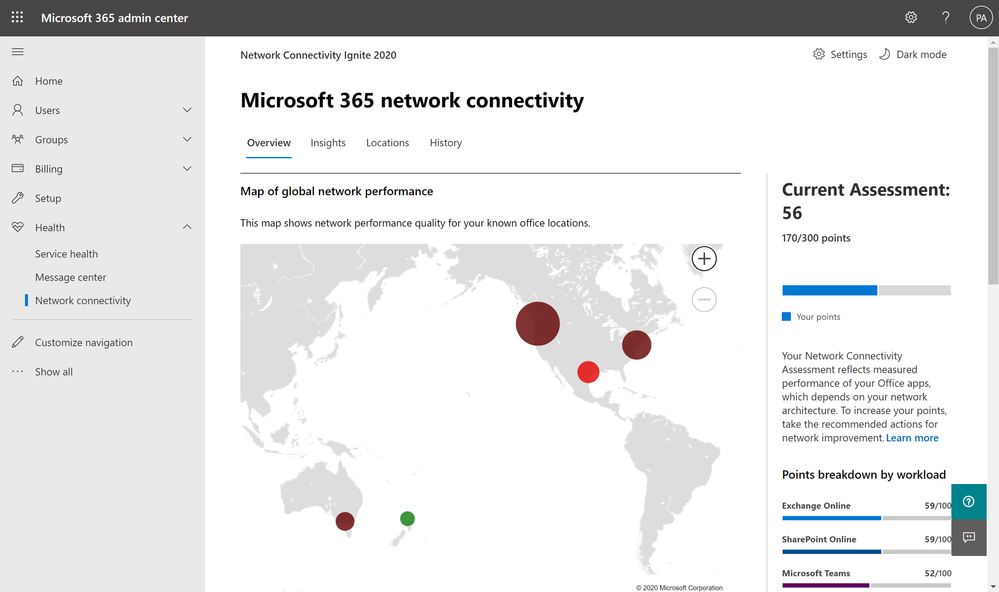Click the scrollbar down arrow
999x592 pixels.
(993, 586)
